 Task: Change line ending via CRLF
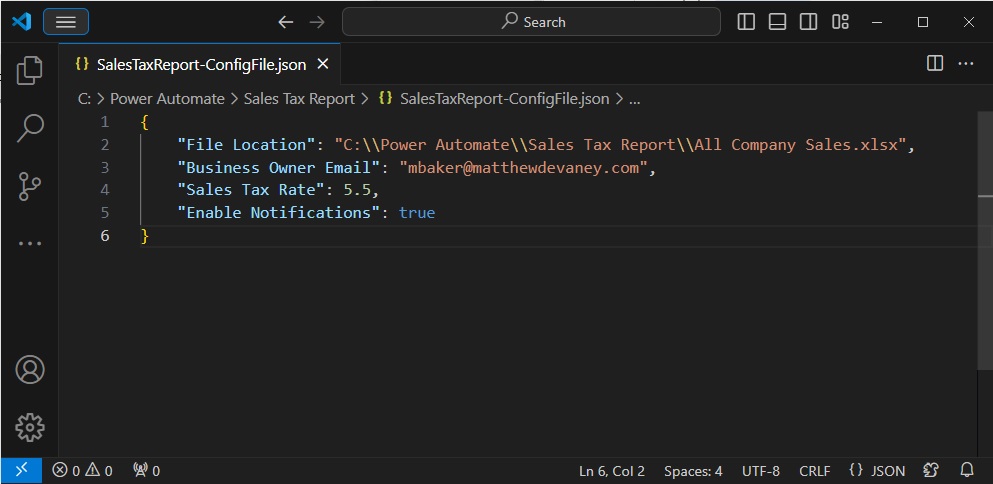tap(814, 471)
